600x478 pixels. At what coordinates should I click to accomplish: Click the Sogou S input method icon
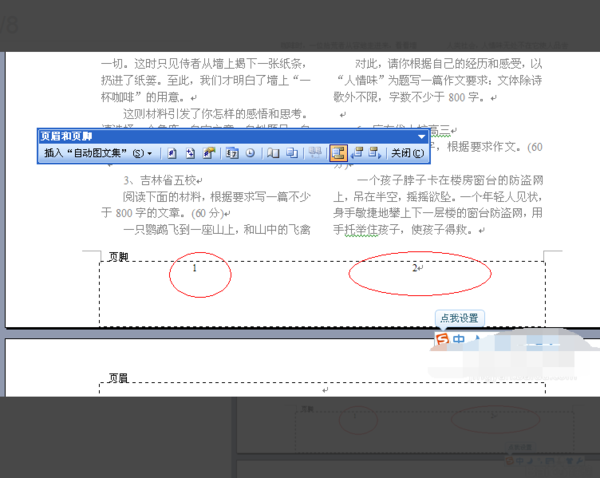(442, 339)
